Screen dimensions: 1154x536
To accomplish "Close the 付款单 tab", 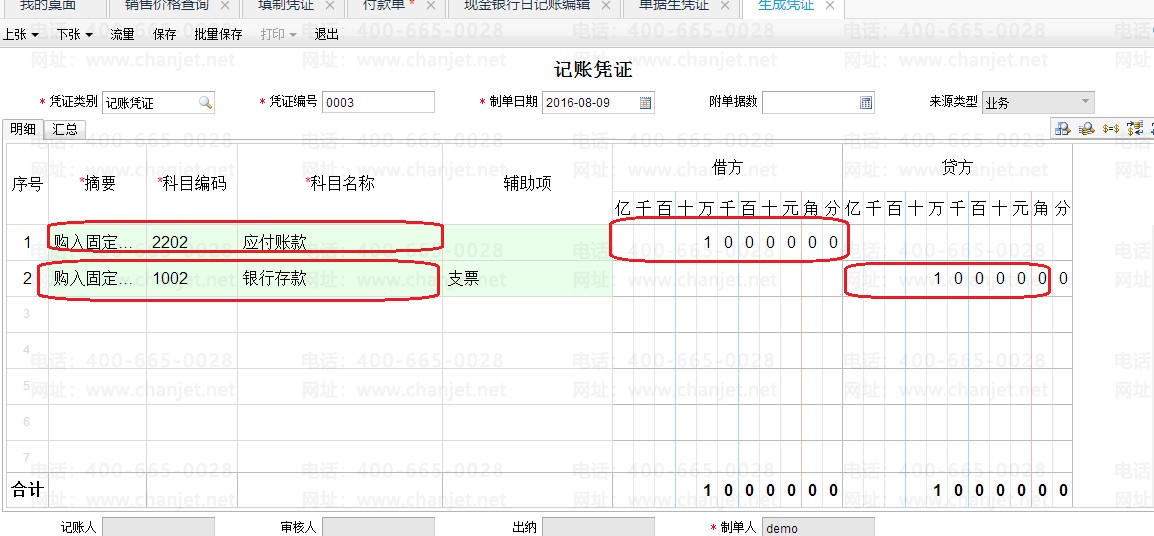I will click(x=431, y=6).
